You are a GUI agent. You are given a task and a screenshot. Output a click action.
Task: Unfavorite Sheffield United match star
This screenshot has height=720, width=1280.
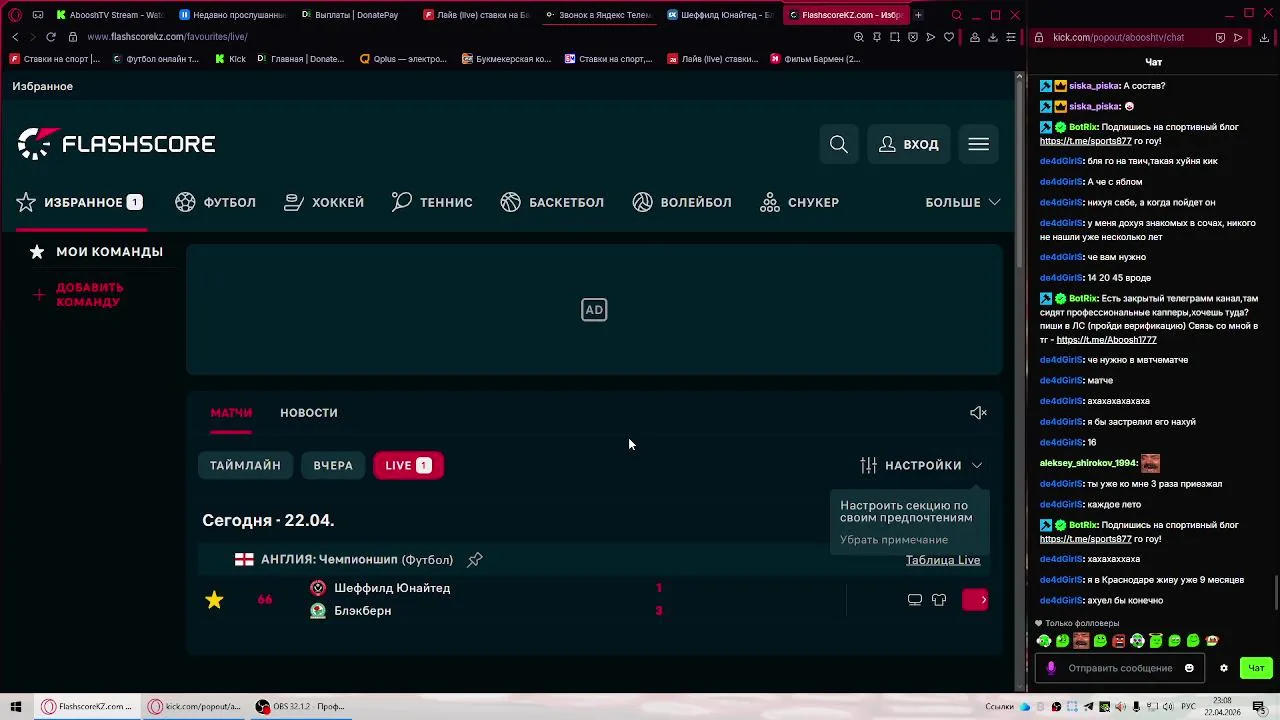tap(214, 600)
